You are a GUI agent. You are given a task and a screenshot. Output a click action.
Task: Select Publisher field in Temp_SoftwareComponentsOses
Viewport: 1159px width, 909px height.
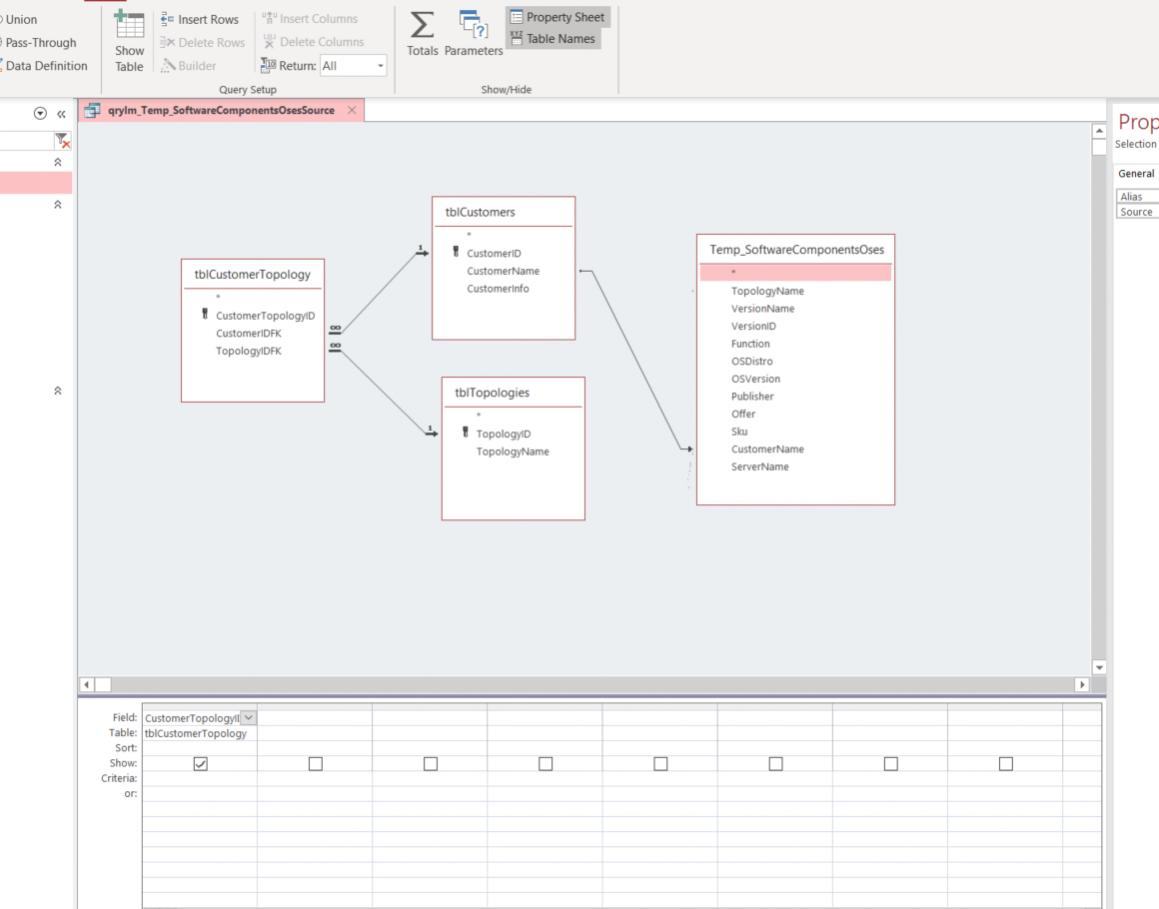pyautogui.click(x=752, y=397)
